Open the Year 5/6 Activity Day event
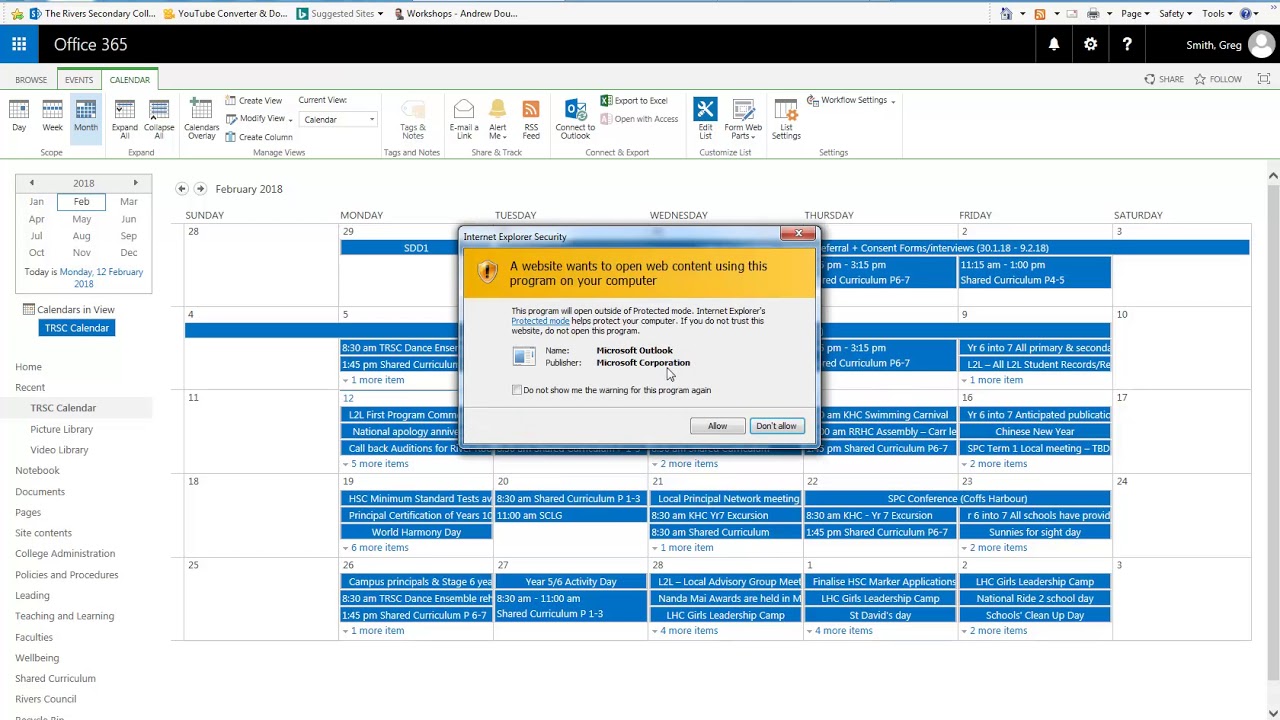 [570, 582]
